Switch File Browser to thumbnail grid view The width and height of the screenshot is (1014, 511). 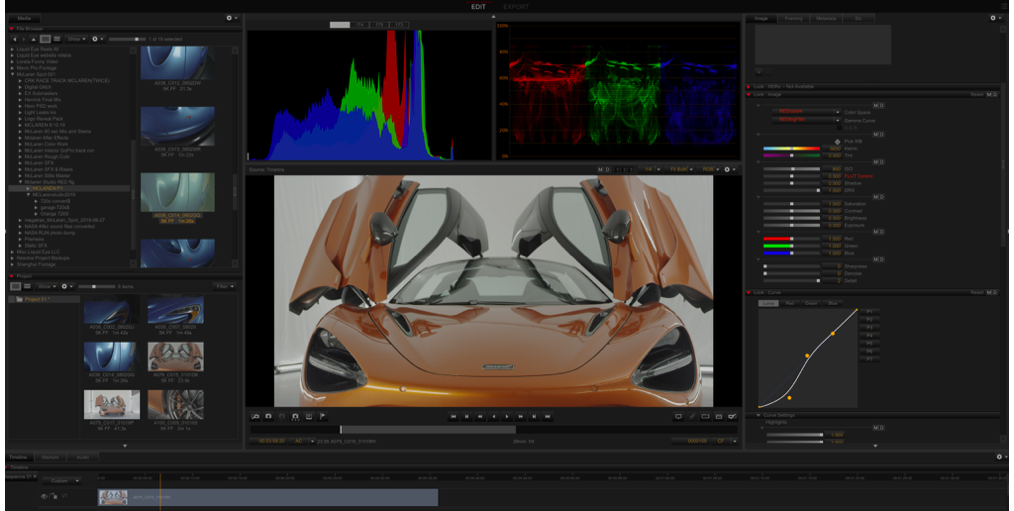pyautogui.click(x=45, y=39)
